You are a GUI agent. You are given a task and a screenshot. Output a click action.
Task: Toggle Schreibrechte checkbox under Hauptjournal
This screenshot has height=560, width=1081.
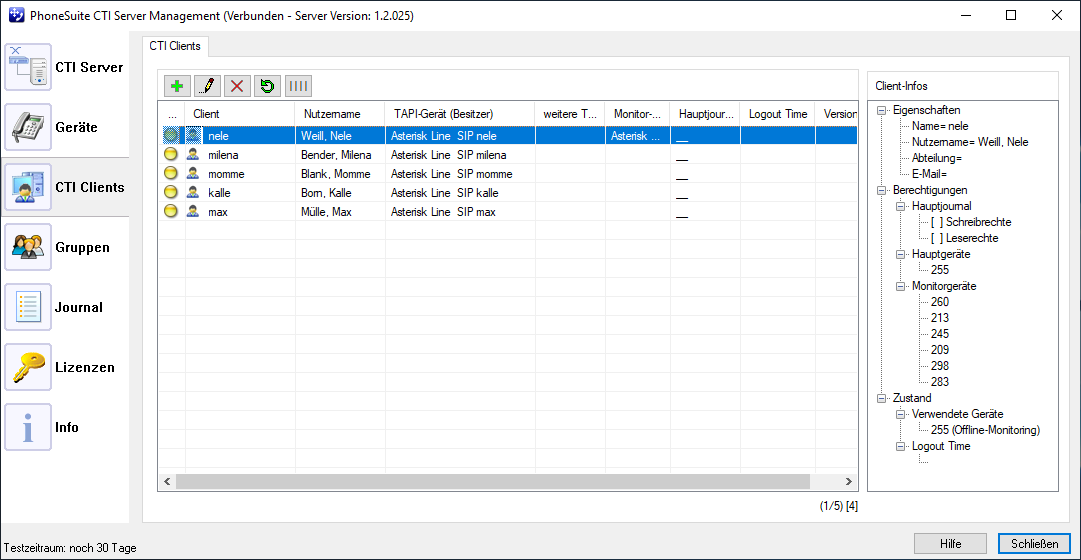(937, 222)
